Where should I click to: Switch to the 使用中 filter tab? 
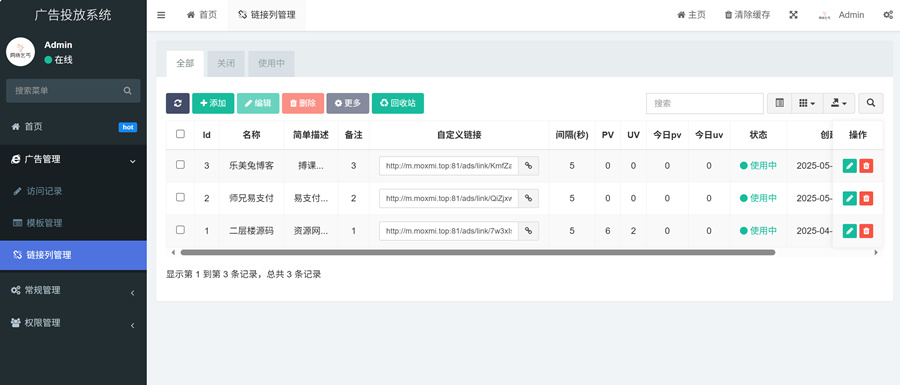tap(271, 64)
